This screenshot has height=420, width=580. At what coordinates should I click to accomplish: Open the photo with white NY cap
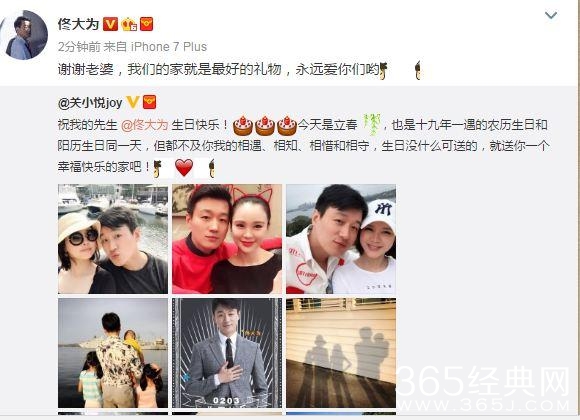coord(341,239)
